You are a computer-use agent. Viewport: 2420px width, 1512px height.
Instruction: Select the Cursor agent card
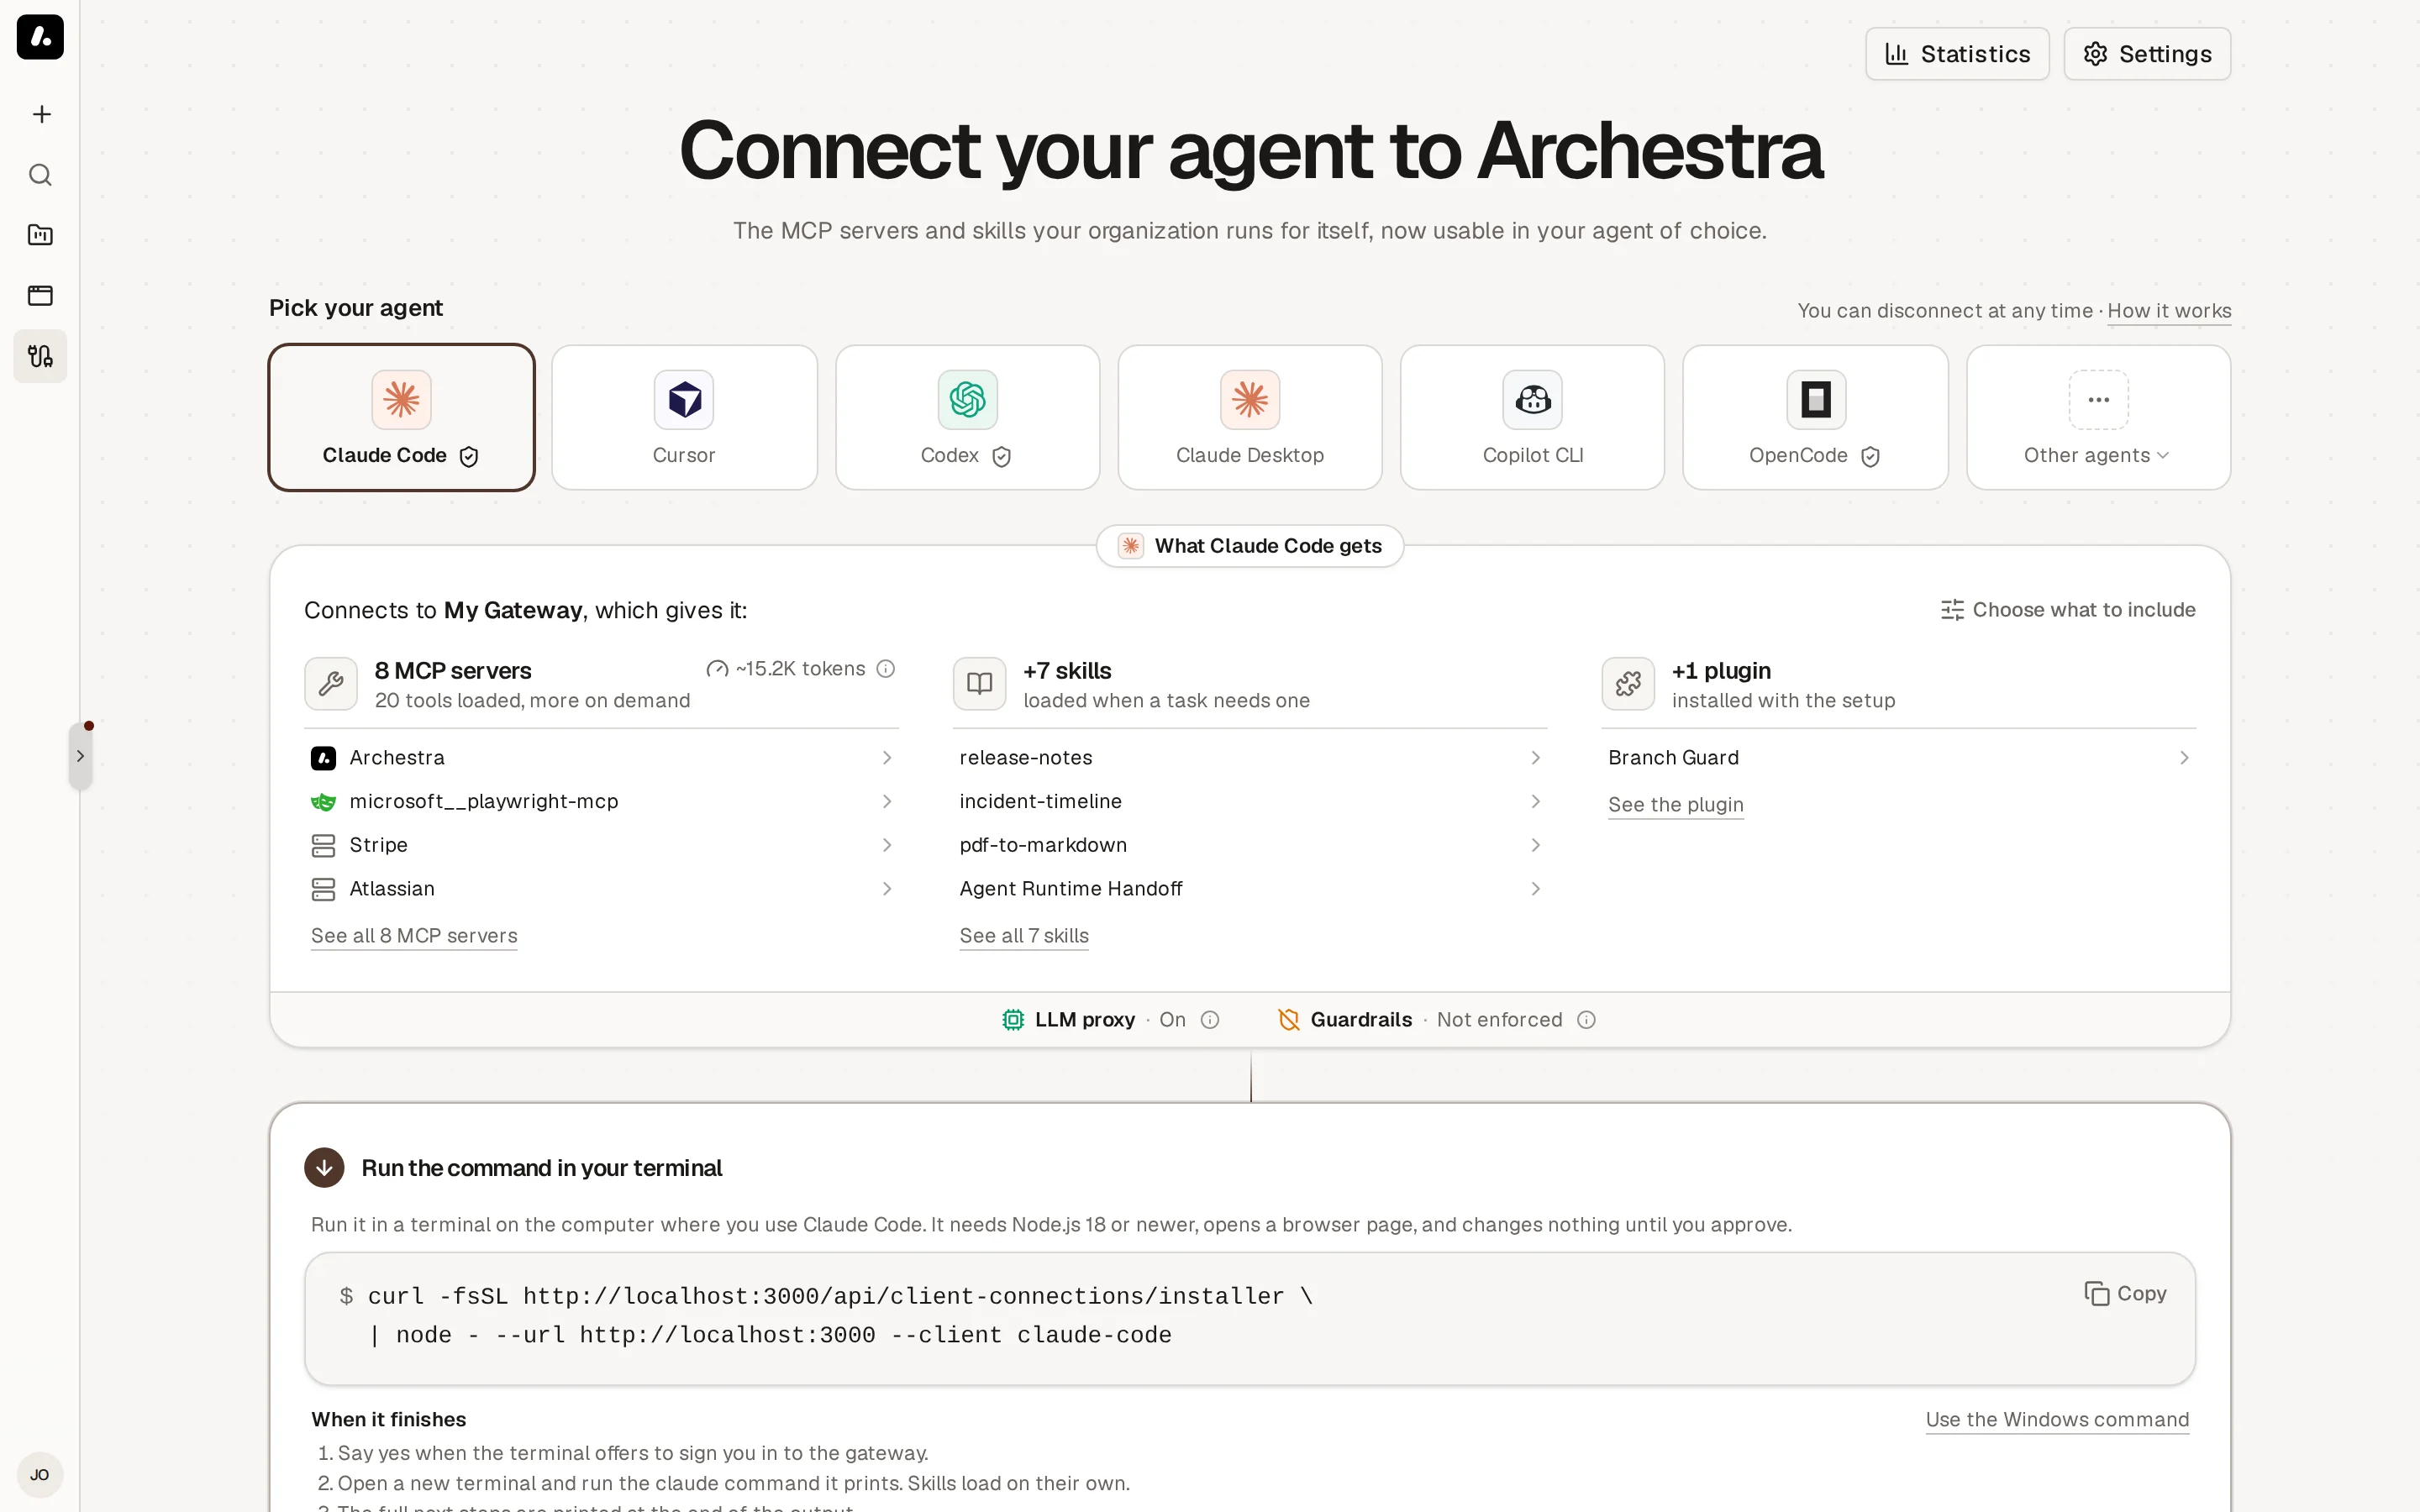coord(684,417)
